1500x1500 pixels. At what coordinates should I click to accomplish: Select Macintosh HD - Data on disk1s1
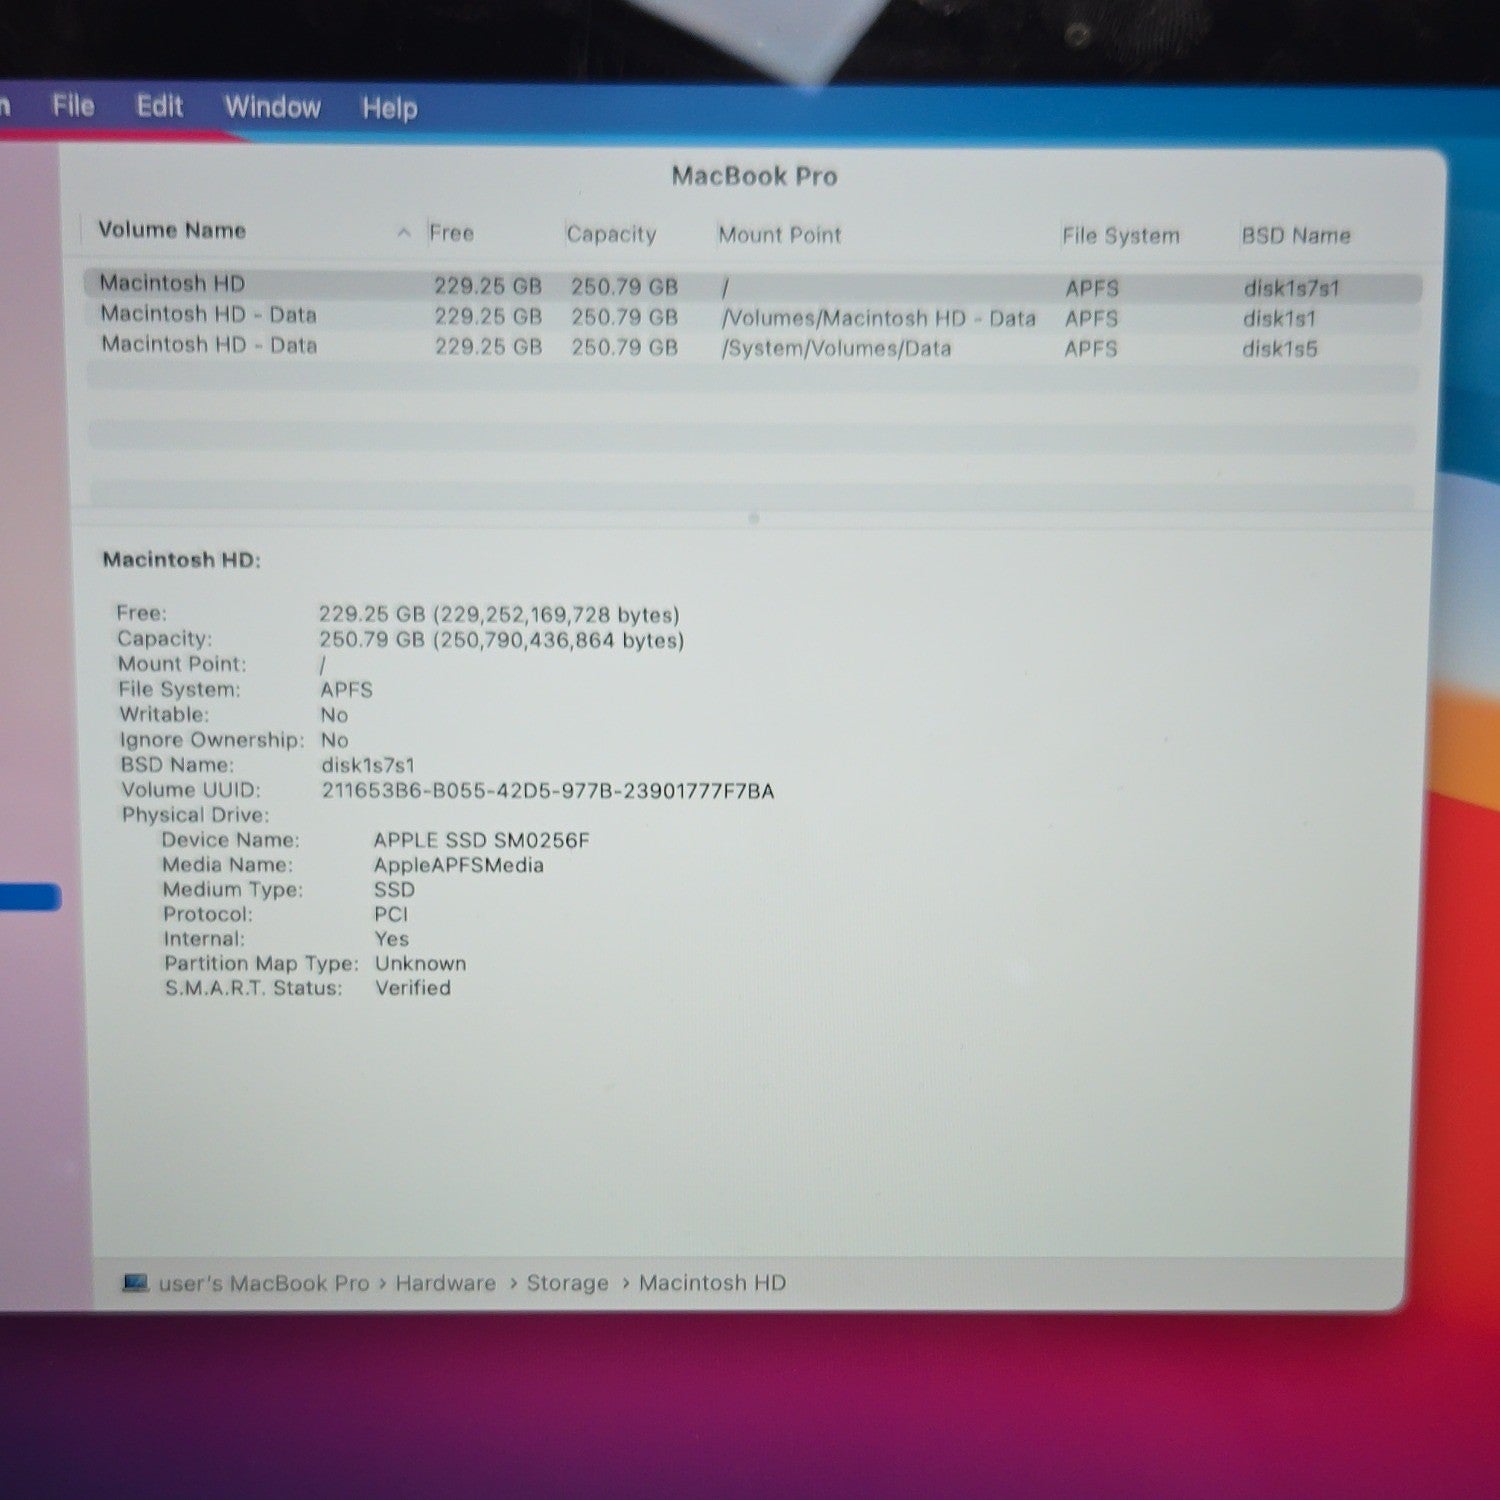tap(752, 317)
